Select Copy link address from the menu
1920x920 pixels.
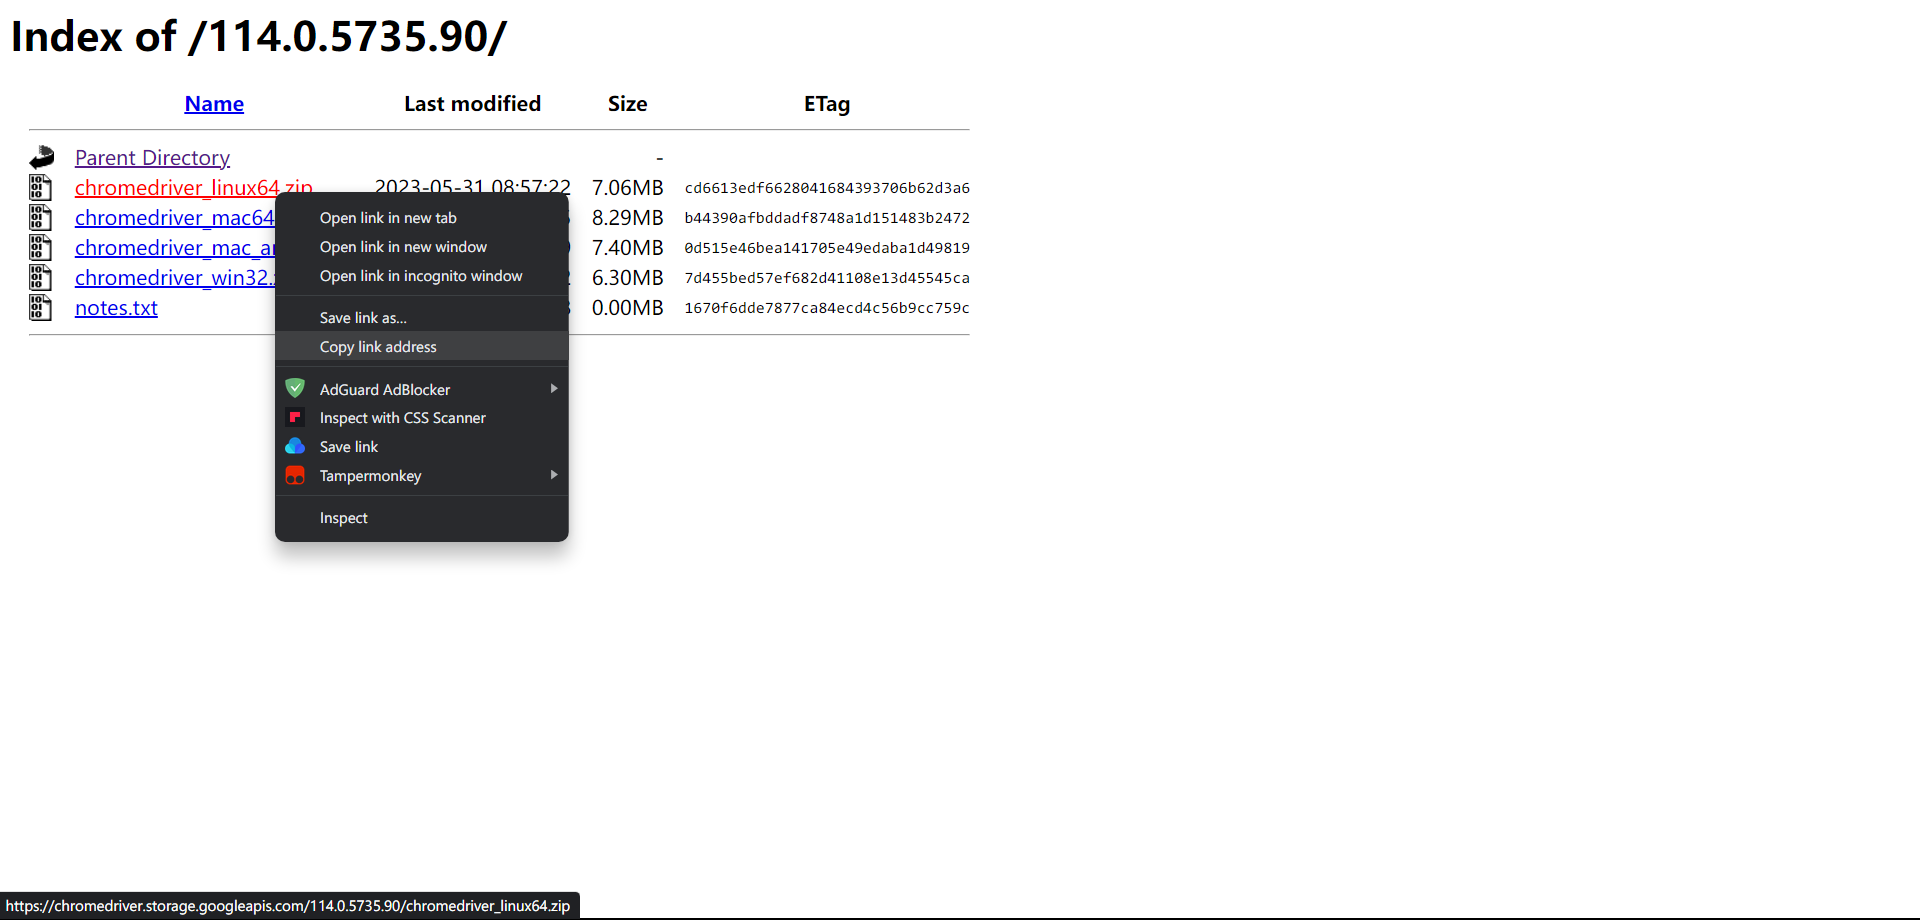(x=378, y=346)
